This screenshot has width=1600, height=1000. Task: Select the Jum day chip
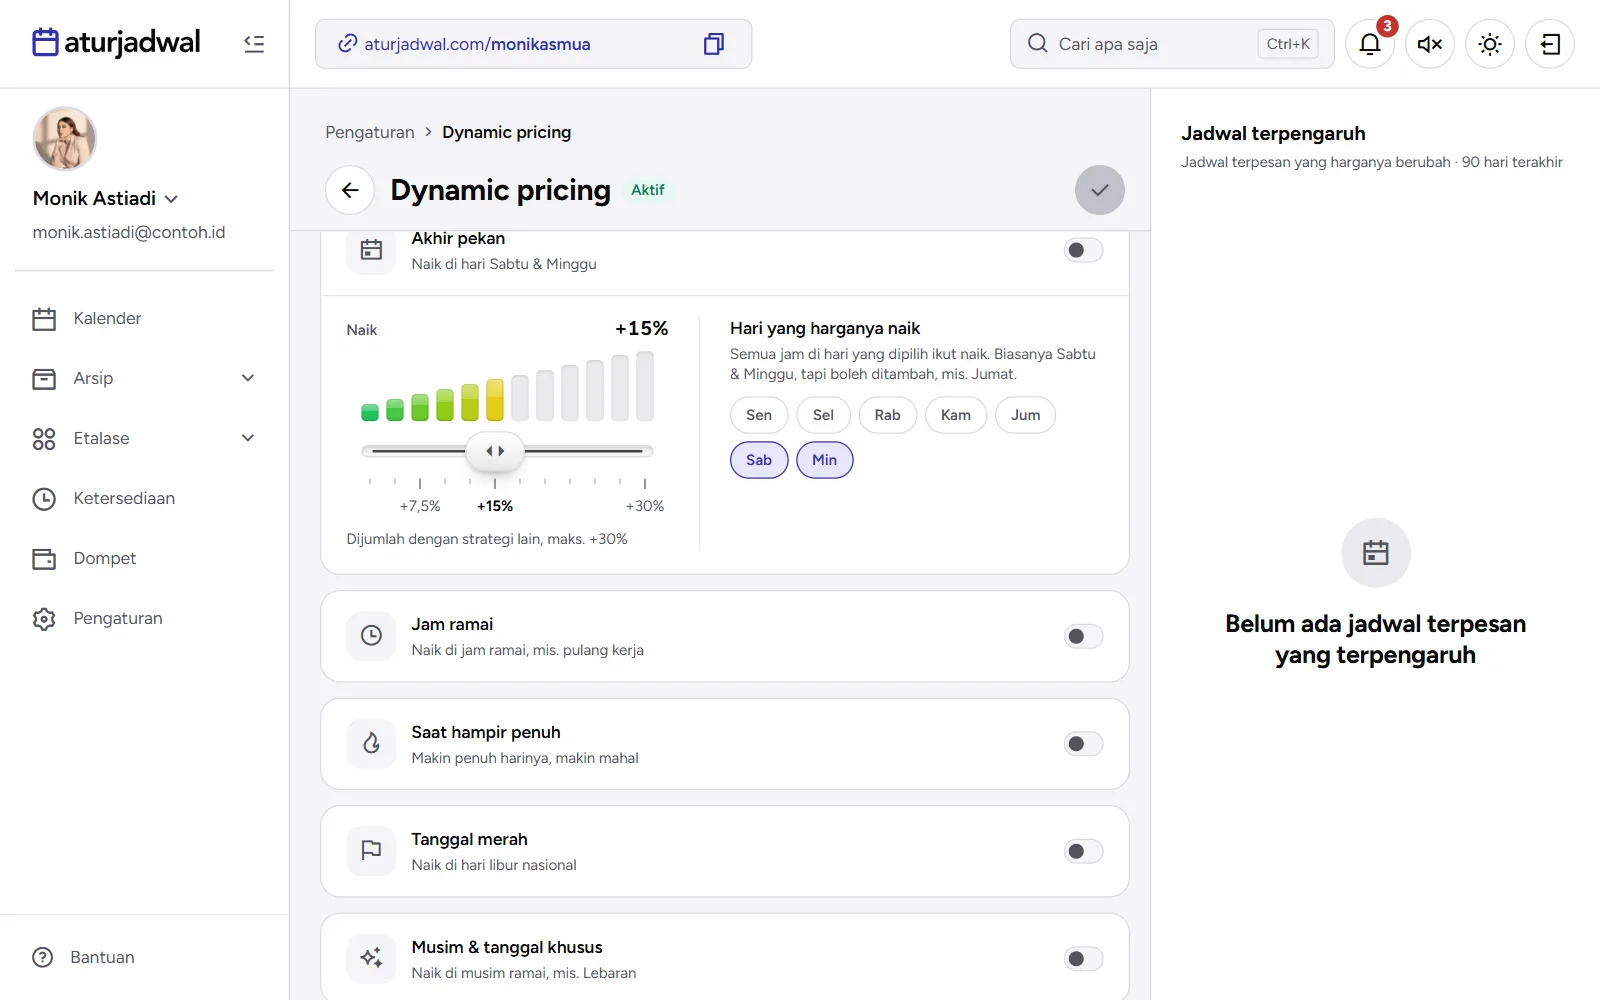click(x=1025, y=415)
